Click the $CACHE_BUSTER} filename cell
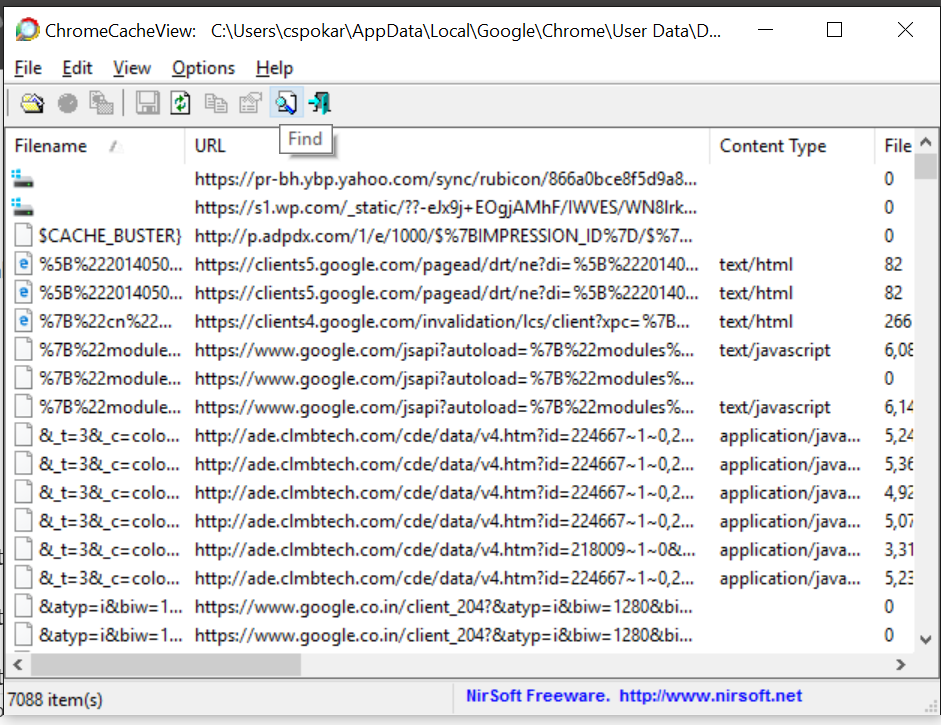Viewport: 941px width, 725px height. (x=110, y=236)
